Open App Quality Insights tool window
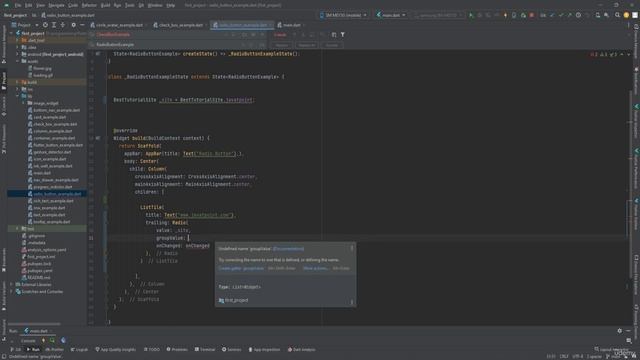The height and width of the screenshot is (360, 640). click(x=116, y=349)
